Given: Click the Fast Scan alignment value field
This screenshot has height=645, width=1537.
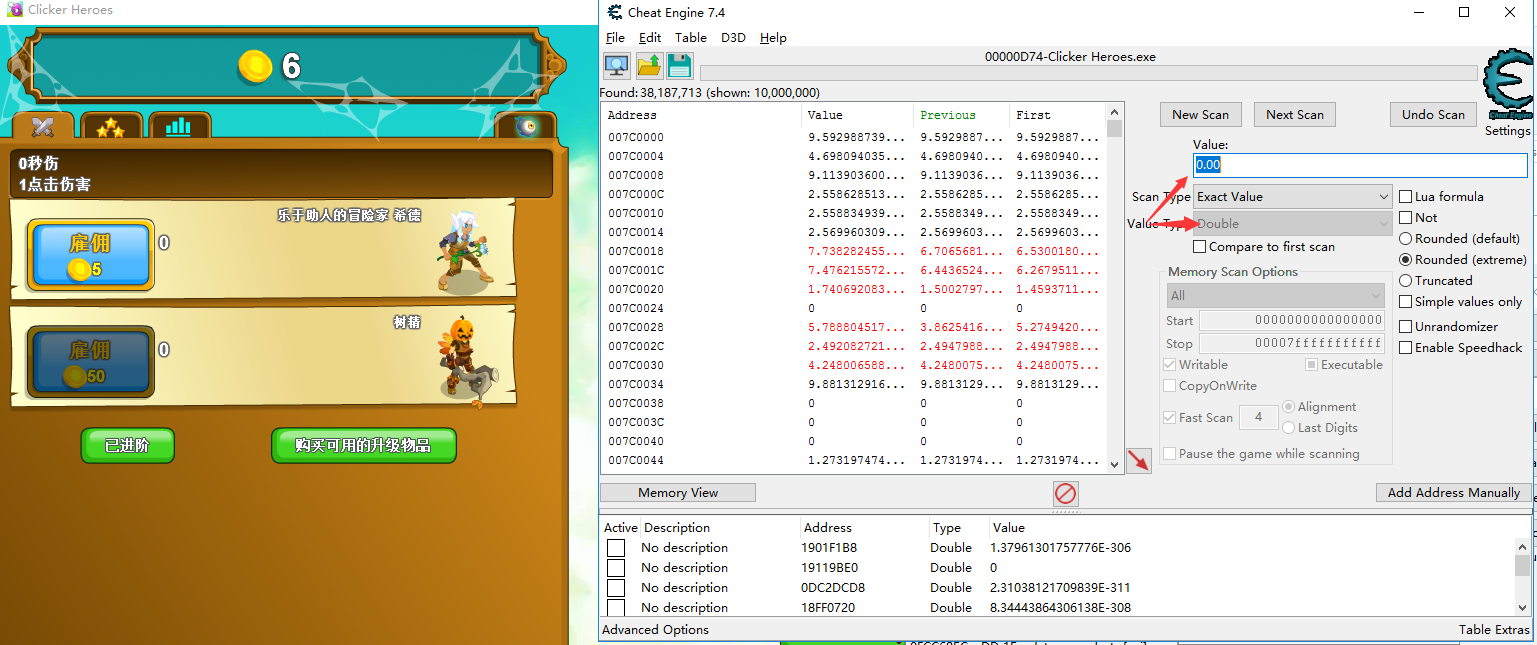Looking at the screenshot, I should click(x=1258, y=418).
